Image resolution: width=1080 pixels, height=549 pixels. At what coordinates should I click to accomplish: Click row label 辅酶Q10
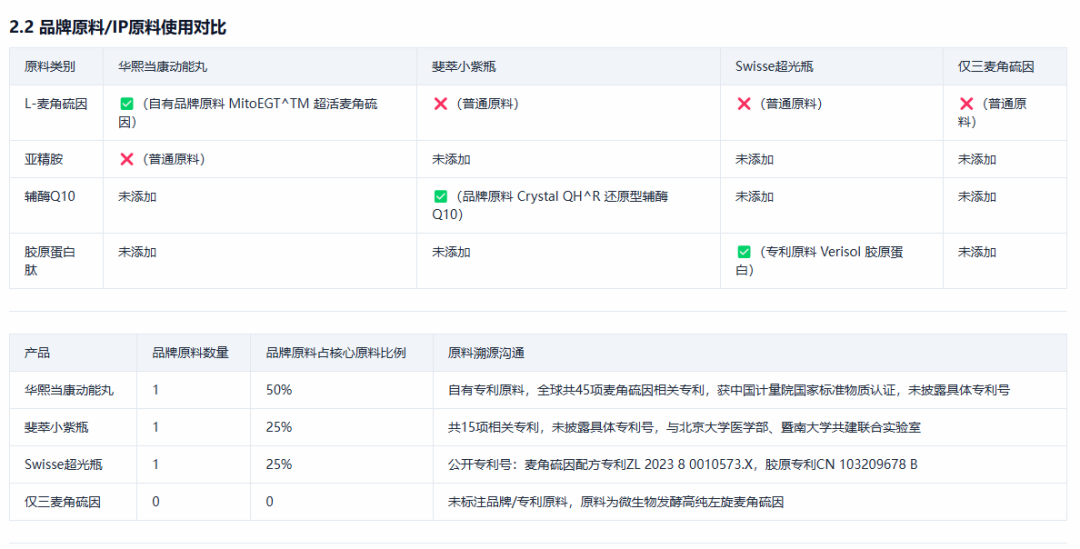coord(50,196)
